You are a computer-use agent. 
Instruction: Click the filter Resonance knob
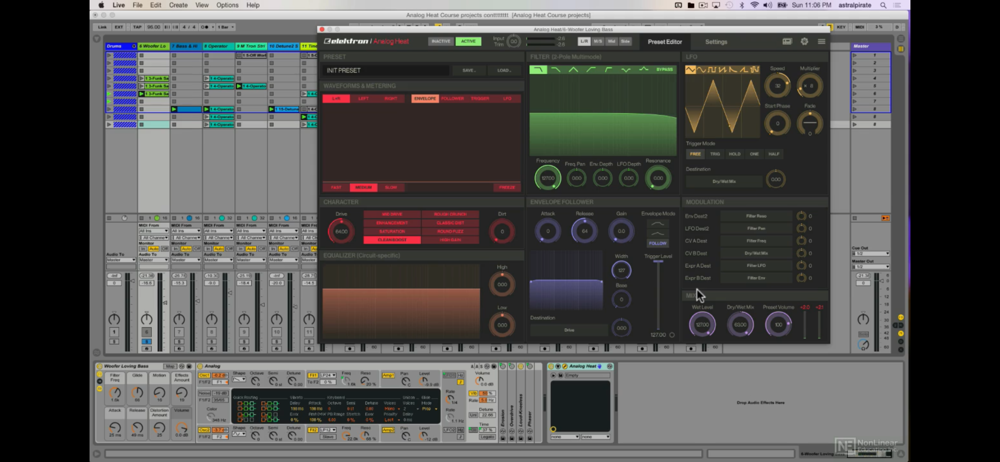pos(658,179)
